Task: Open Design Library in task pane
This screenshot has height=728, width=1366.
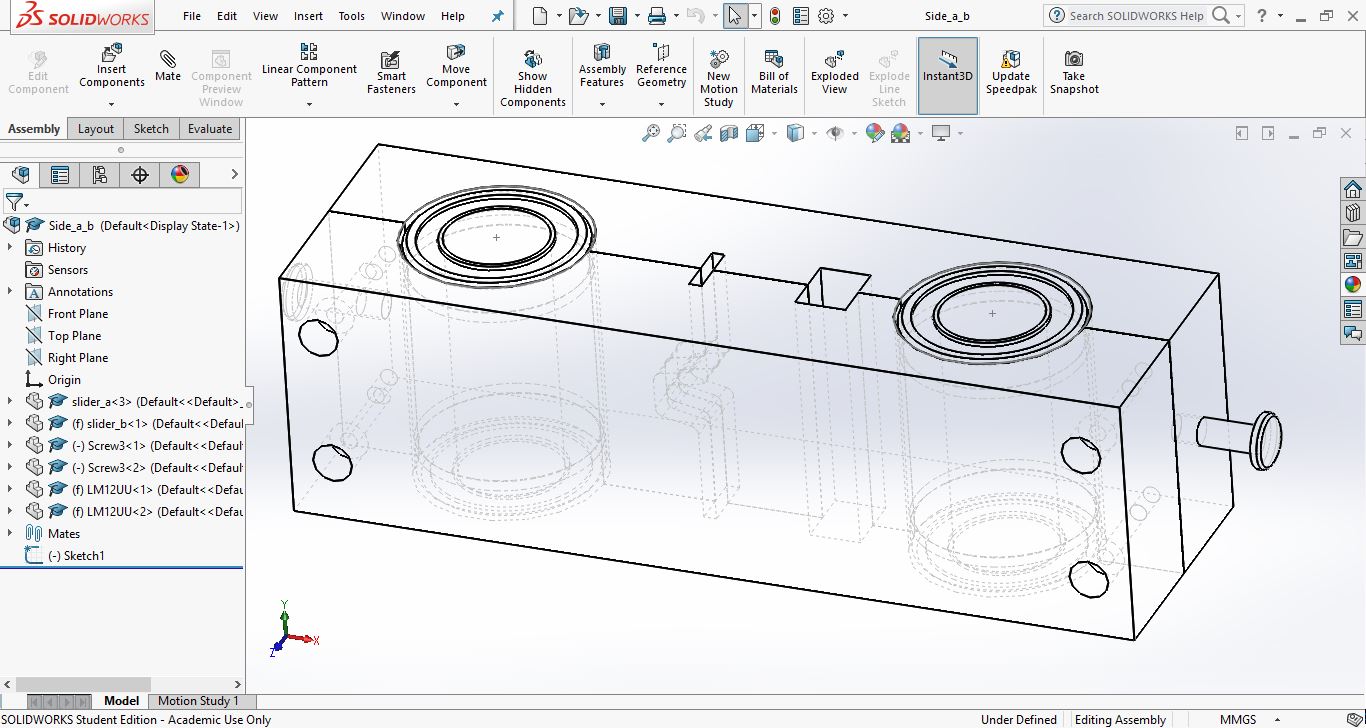Action: [x=1353, y=213]
